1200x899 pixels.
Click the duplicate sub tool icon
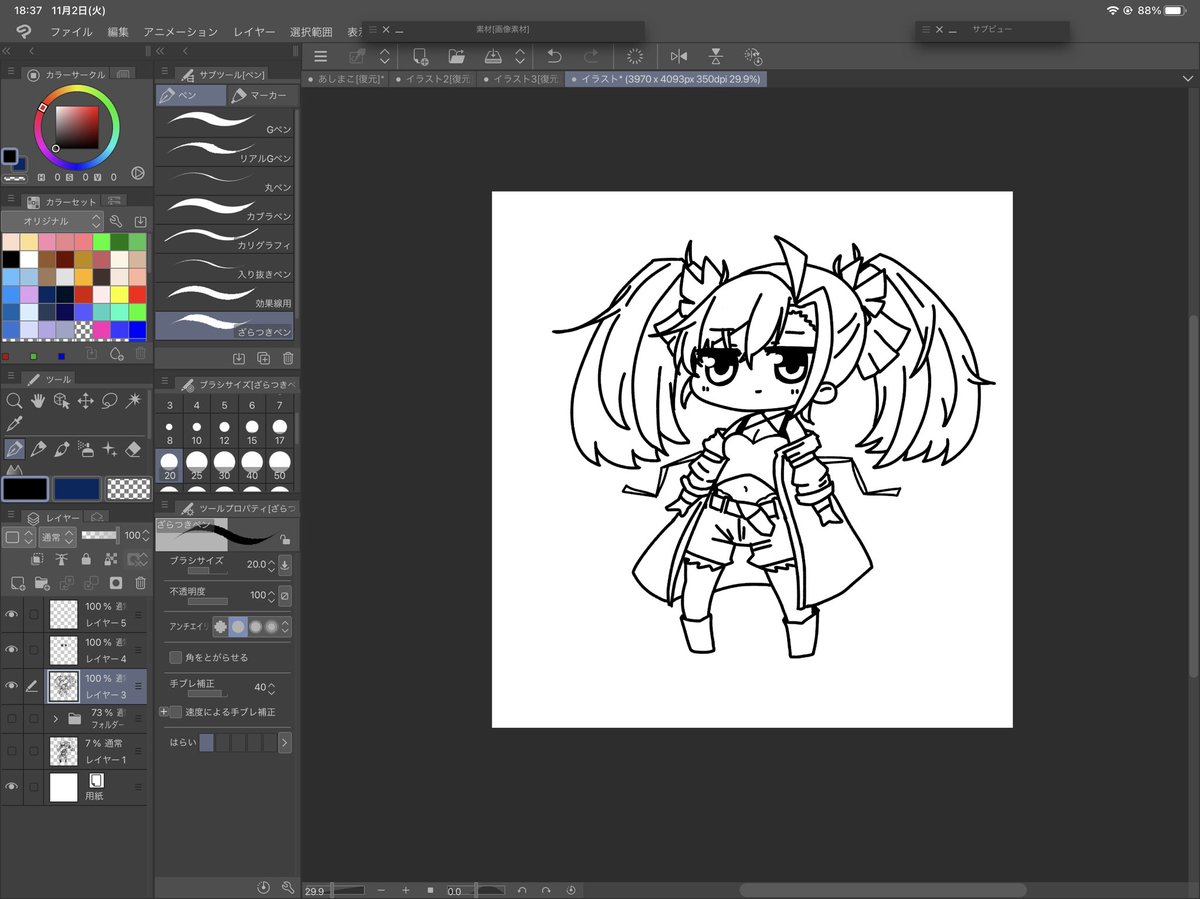(x=264, y=358)
